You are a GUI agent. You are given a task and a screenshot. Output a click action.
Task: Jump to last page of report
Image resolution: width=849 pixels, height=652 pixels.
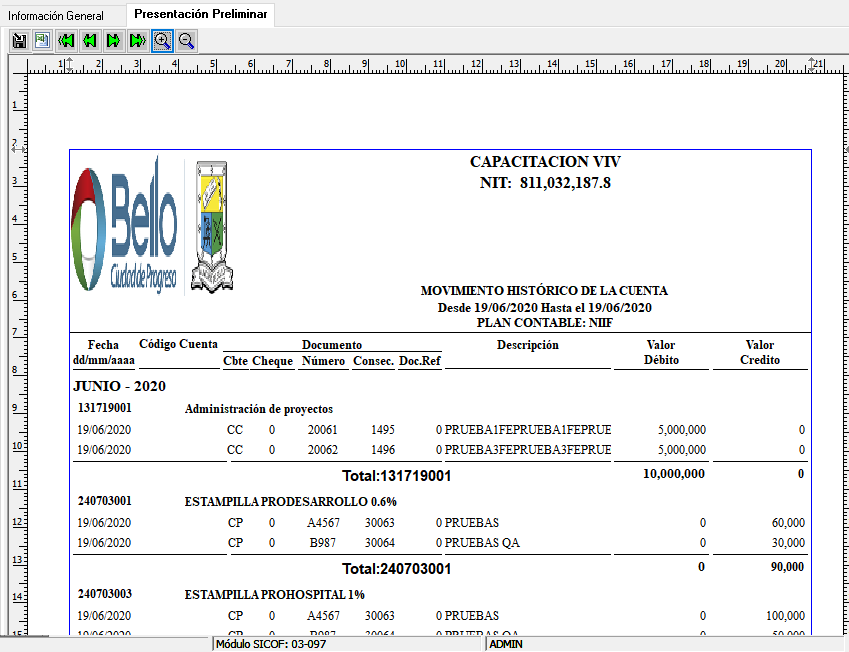pos(137,41)
